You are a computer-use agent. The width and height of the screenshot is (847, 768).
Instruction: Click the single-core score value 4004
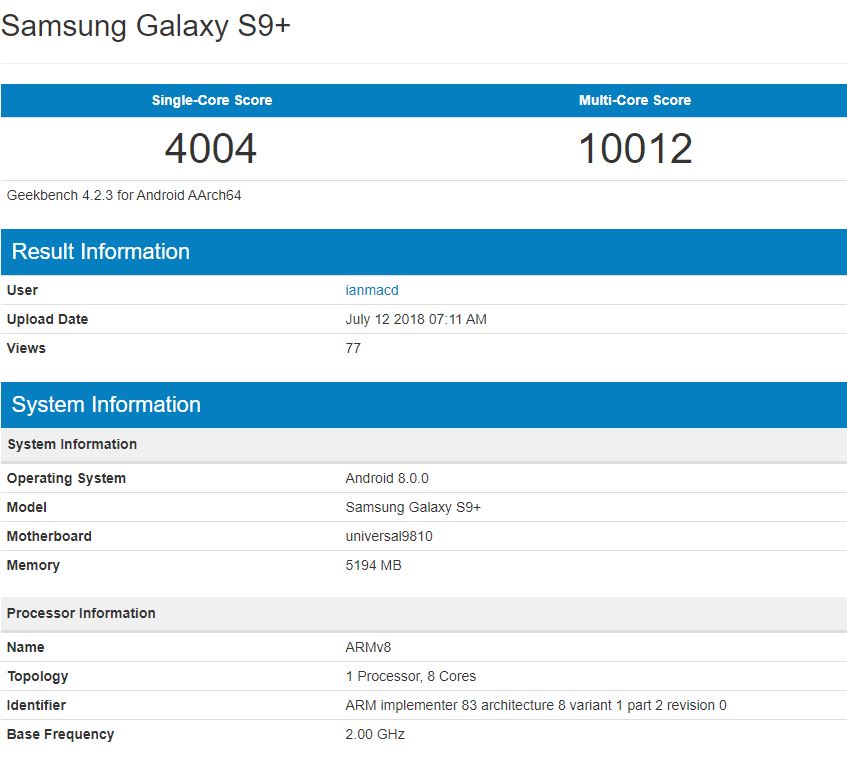[211, 148]
